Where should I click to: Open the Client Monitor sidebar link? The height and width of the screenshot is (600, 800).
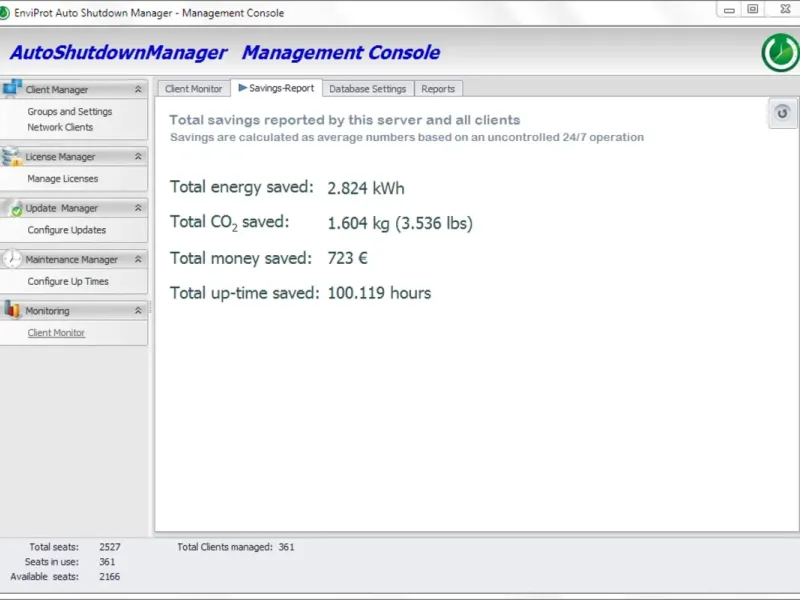[x=56, y=333]
